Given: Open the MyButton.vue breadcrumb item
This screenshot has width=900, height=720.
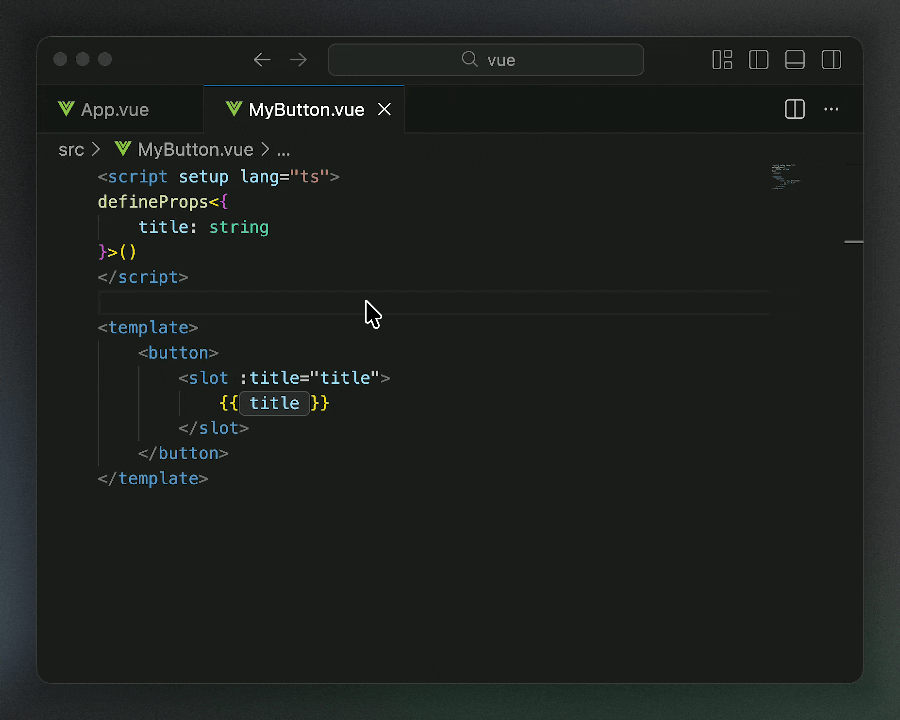Looking at the screenshot, I should (195, 149).
